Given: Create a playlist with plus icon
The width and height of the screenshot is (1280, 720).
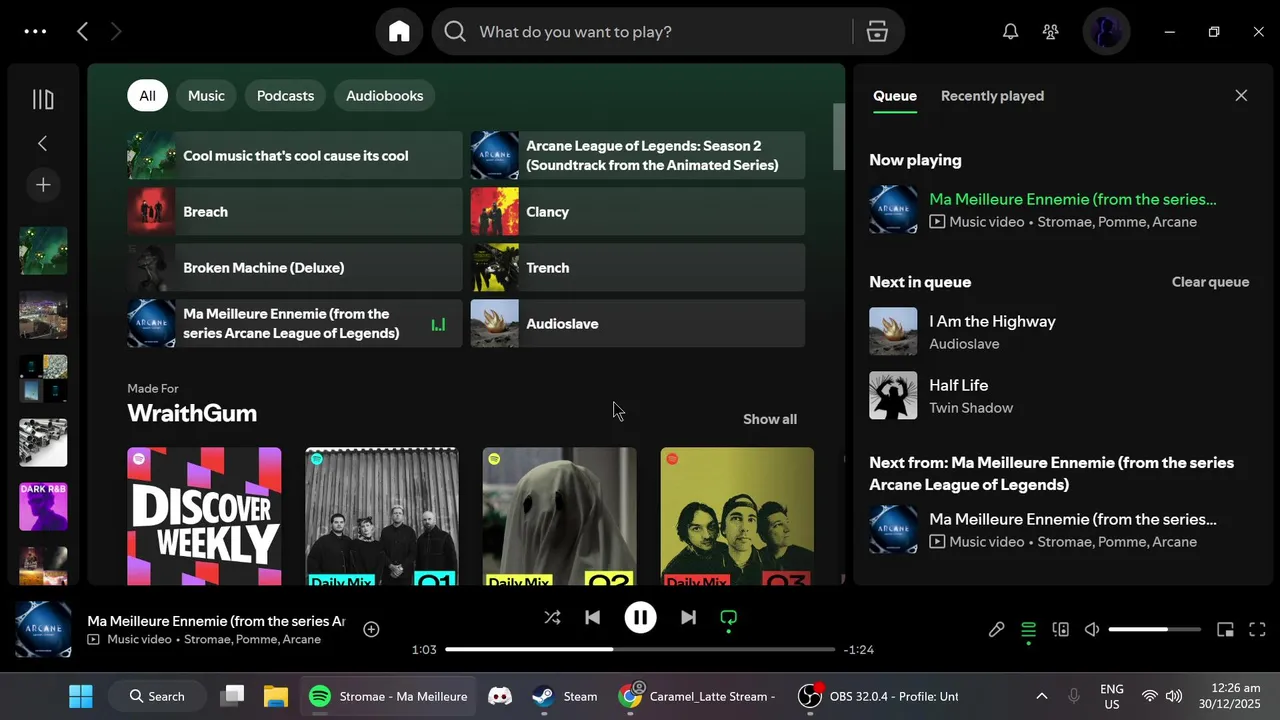Looking at the screenshot, I should (43, 185).
